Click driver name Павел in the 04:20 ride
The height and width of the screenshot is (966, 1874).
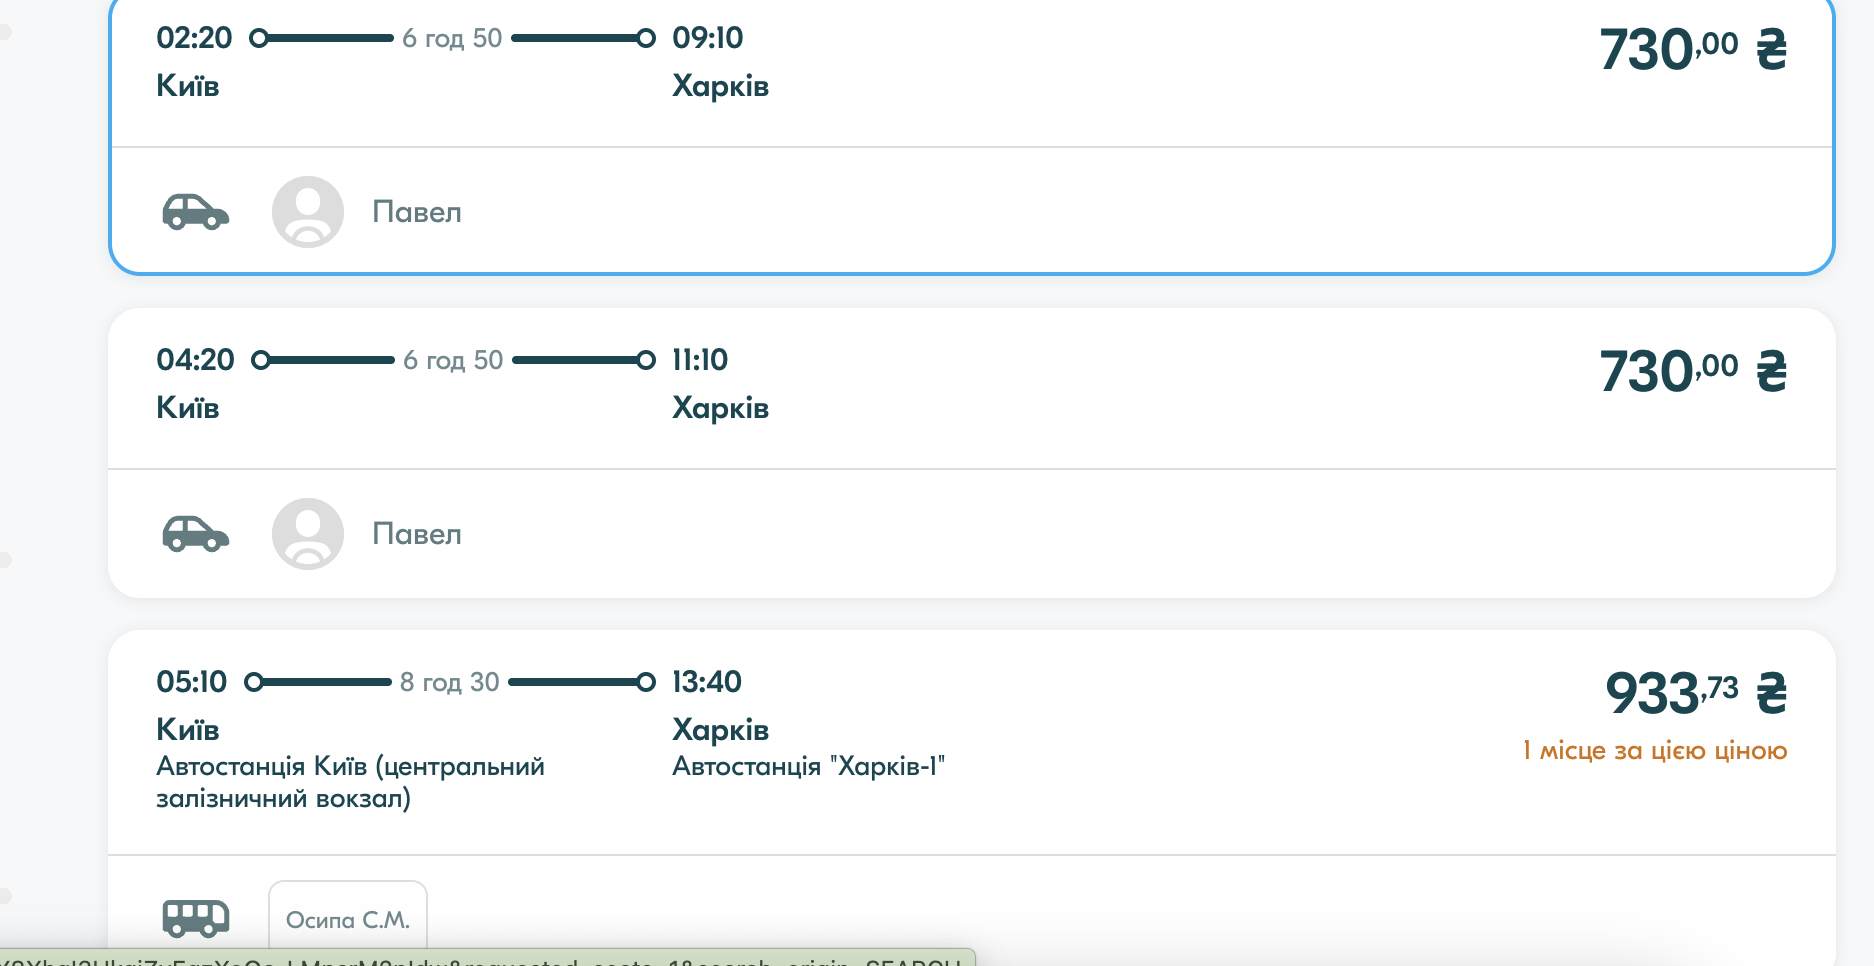[x=417, y=534]
